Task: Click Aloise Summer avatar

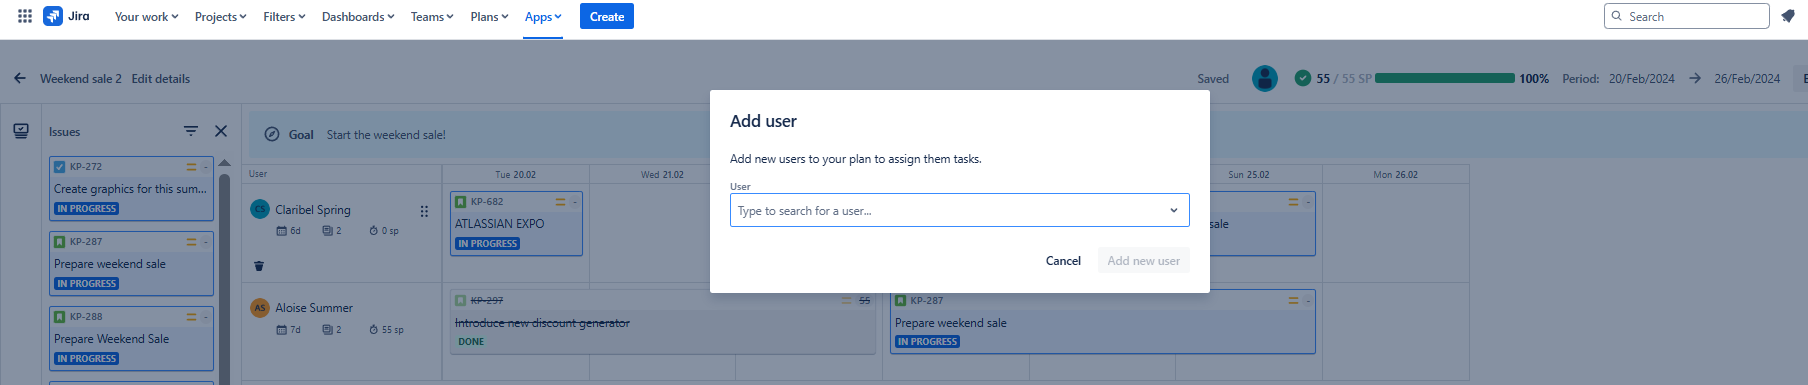Action: tap(260, 308)
